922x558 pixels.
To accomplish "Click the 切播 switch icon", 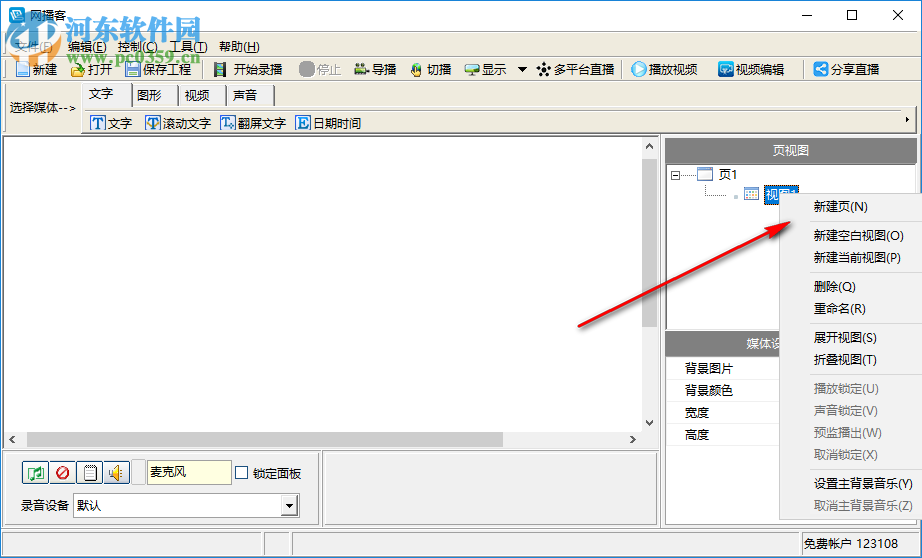I will coord(416,70).
